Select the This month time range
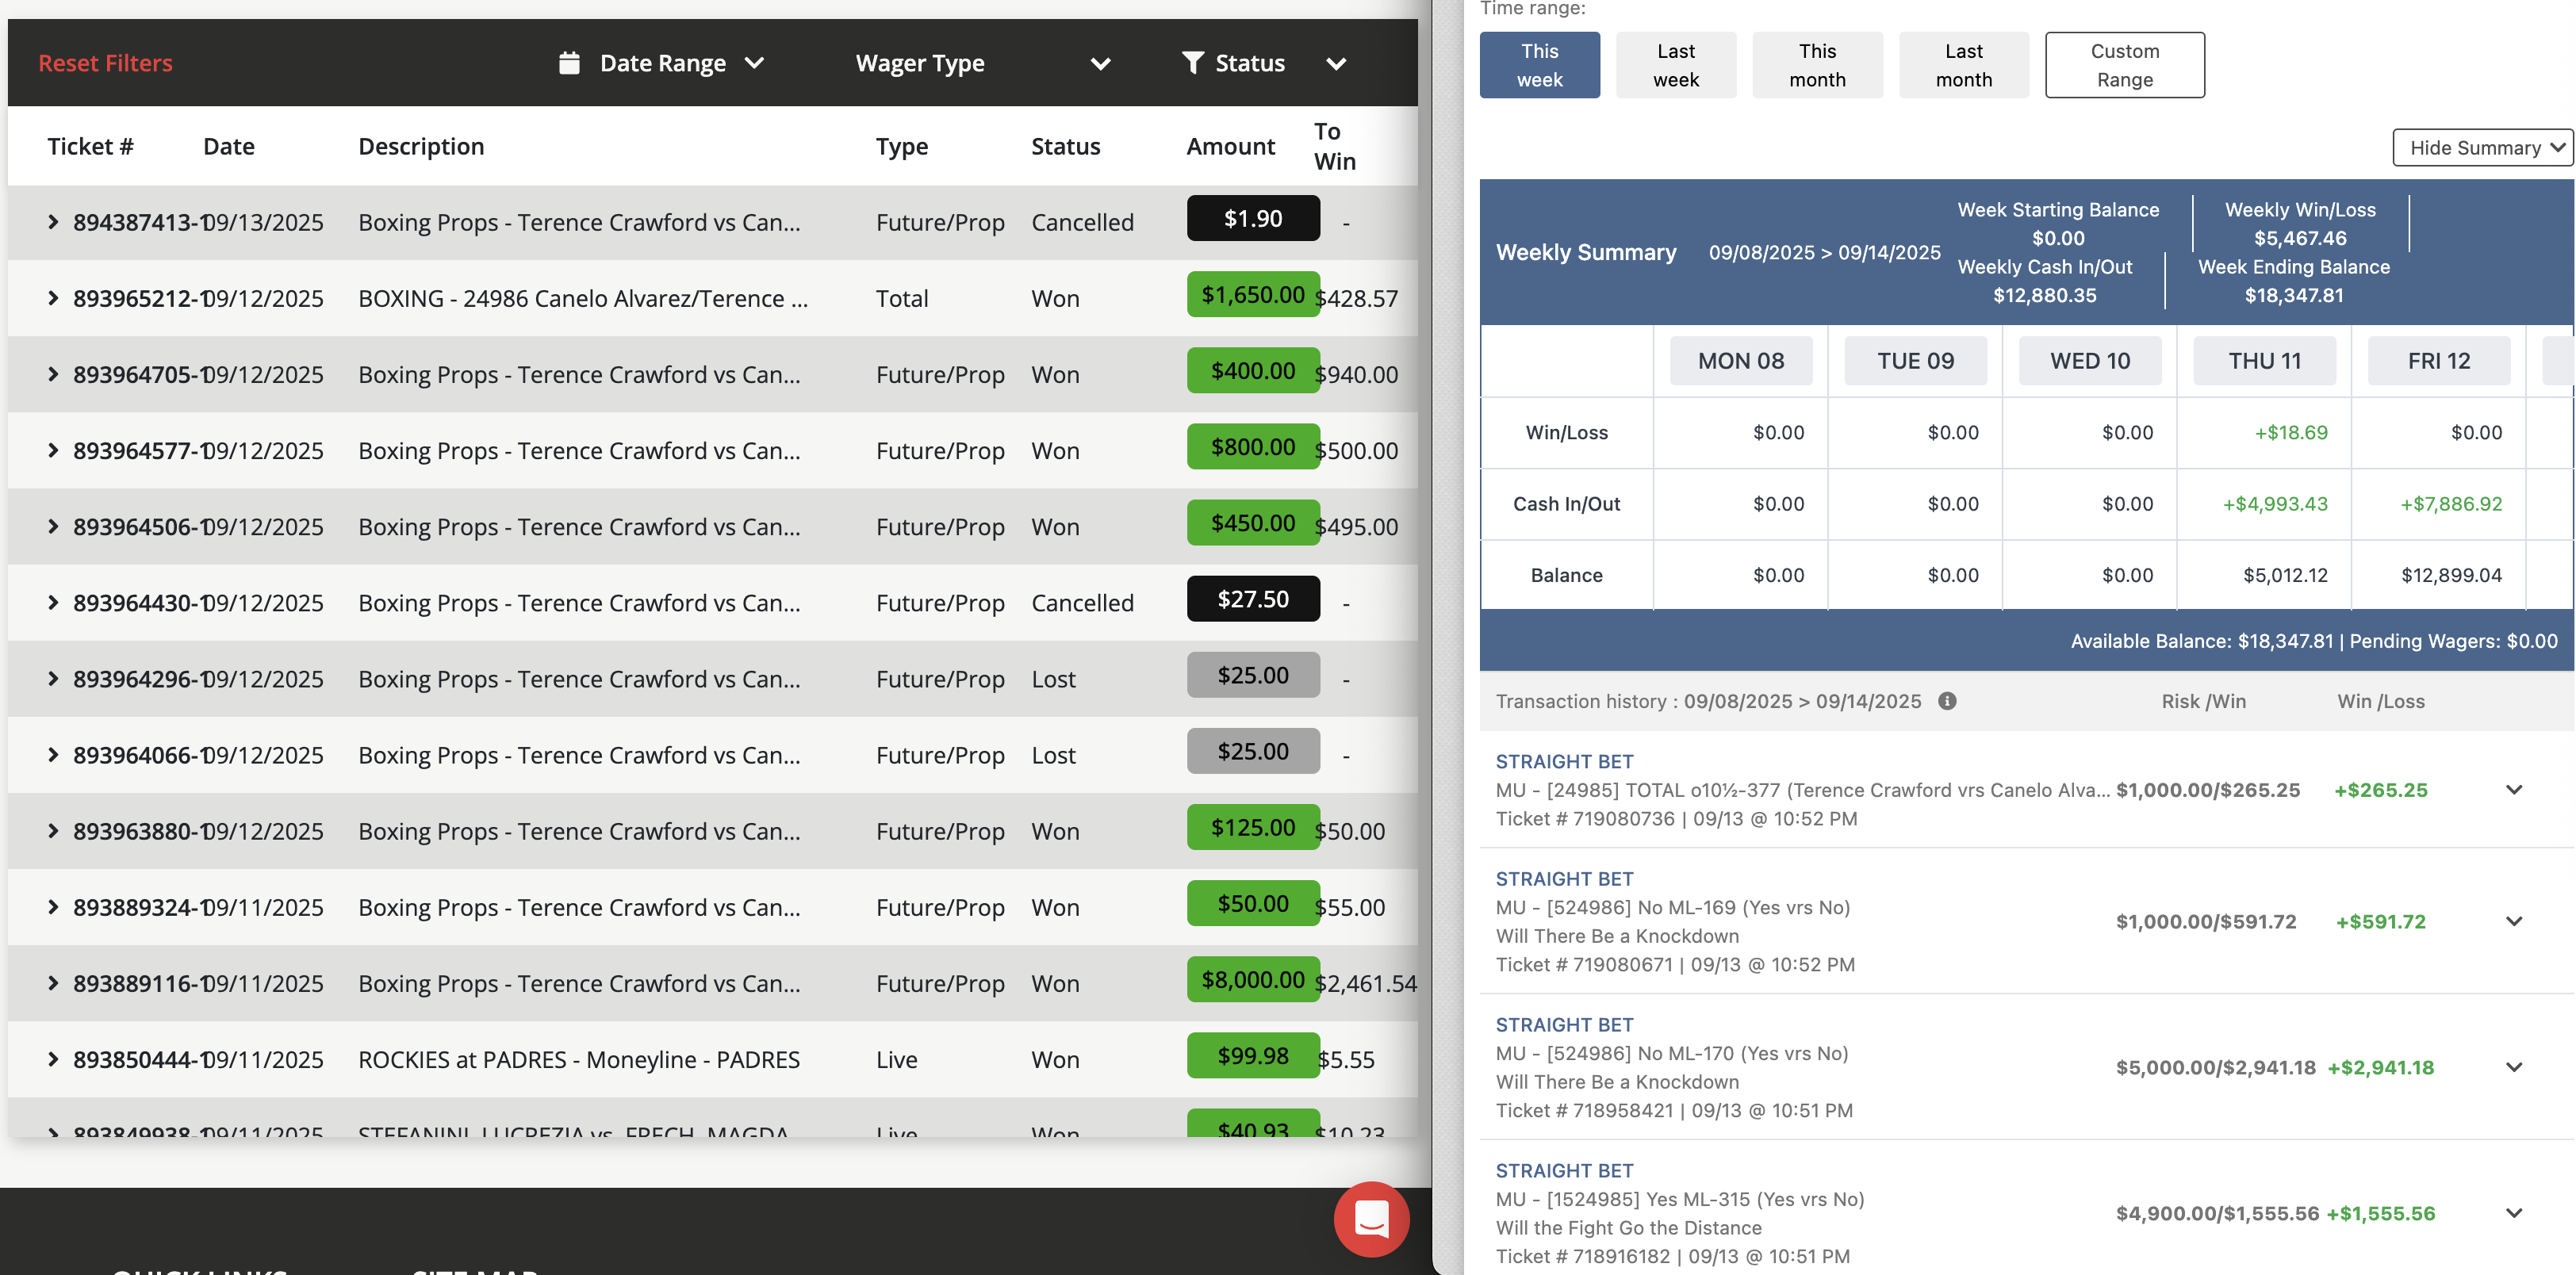This screenshot has height=1275, width=2576. pos(1817,65)
